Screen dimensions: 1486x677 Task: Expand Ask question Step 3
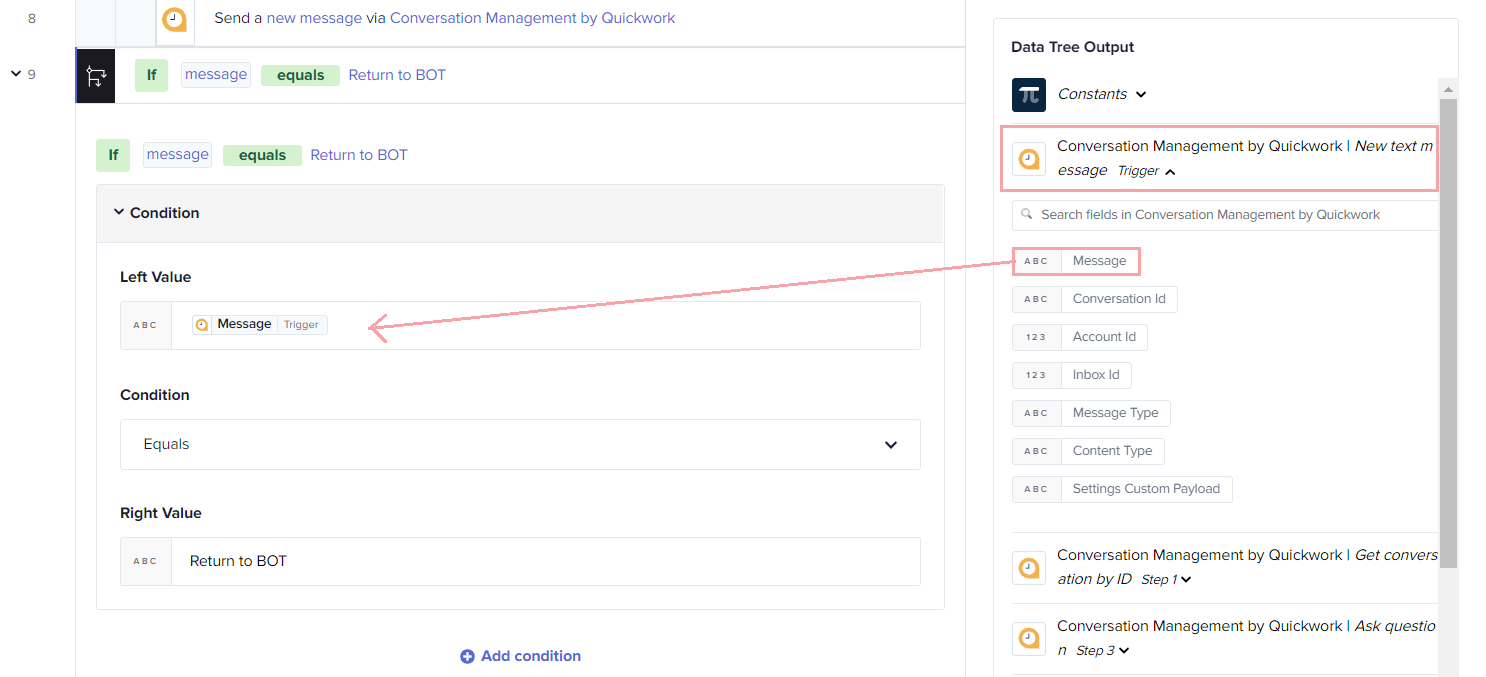[1124, 651]
